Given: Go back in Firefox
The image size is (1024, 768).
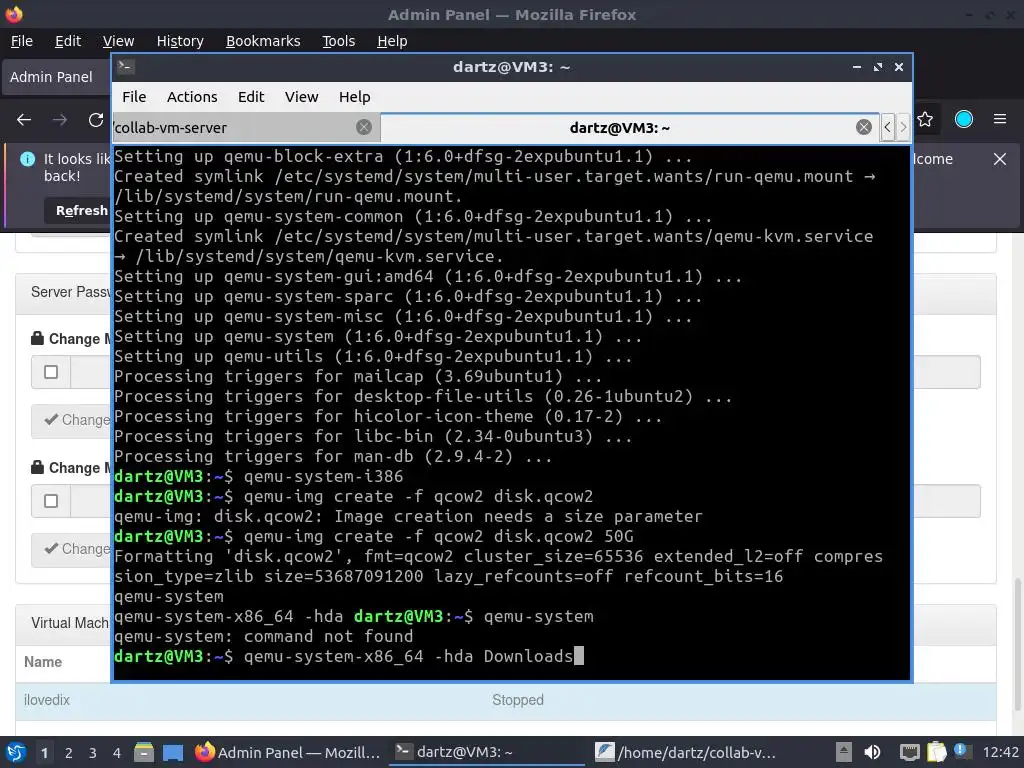Looking at the screenshot, I should click(24, 120).
